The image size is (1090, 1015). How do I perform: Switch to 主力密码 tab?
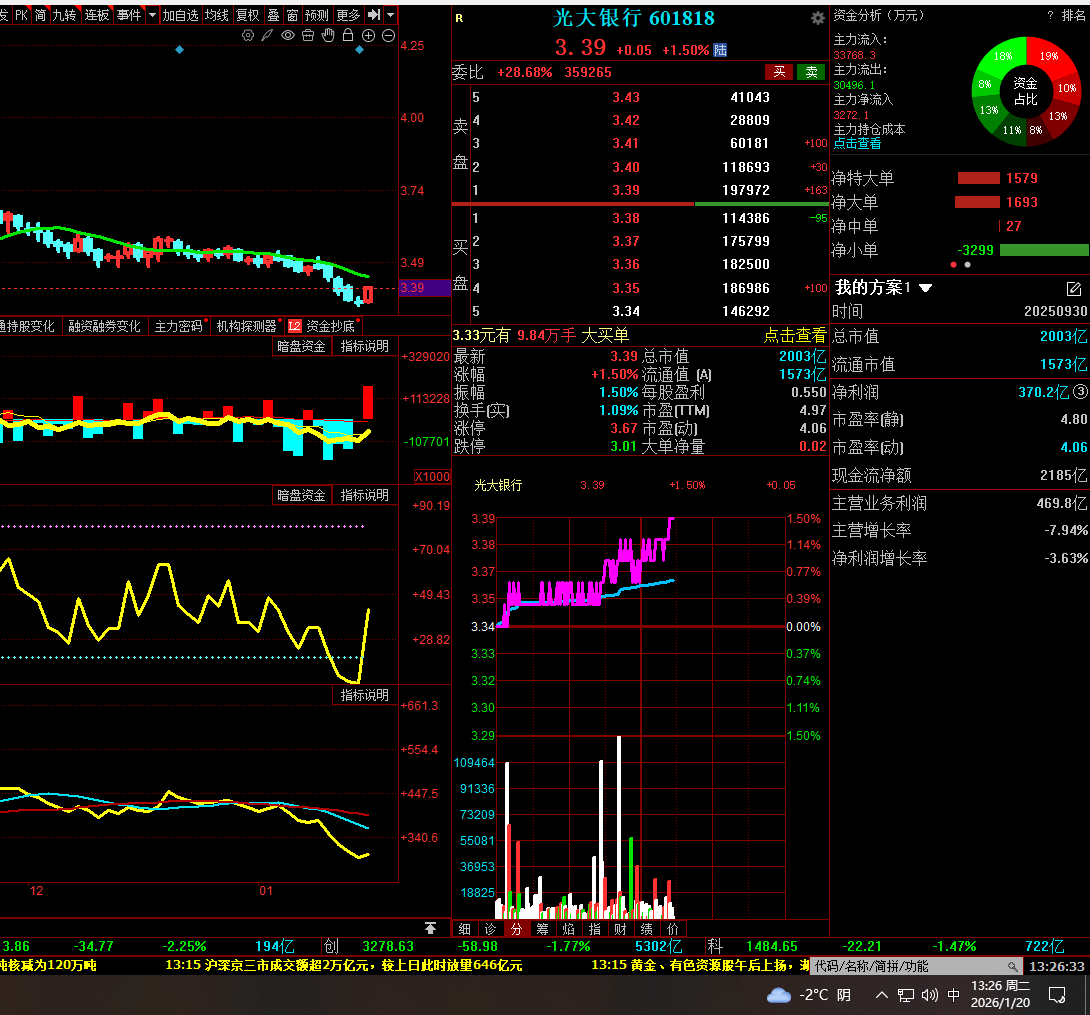pos(179,326)
